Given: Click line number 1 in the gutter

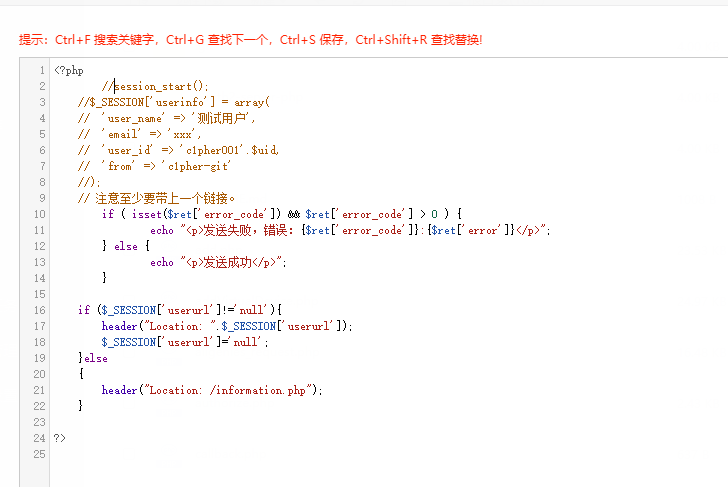Looking at the screenshot, I should tap(42, 71).
